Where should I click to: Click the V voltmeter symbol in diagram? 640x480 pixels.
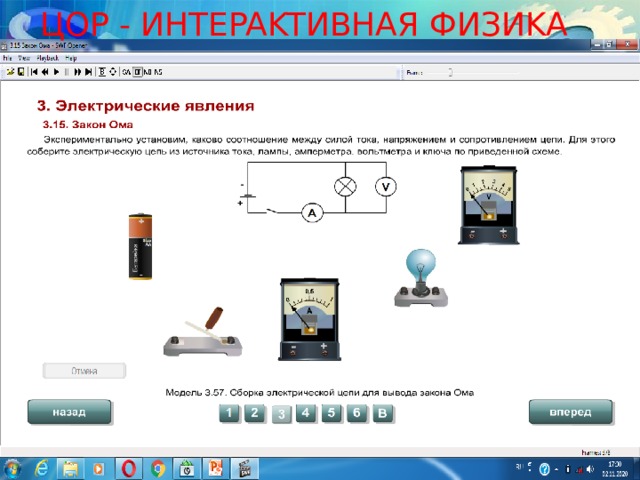click(386, 187)
